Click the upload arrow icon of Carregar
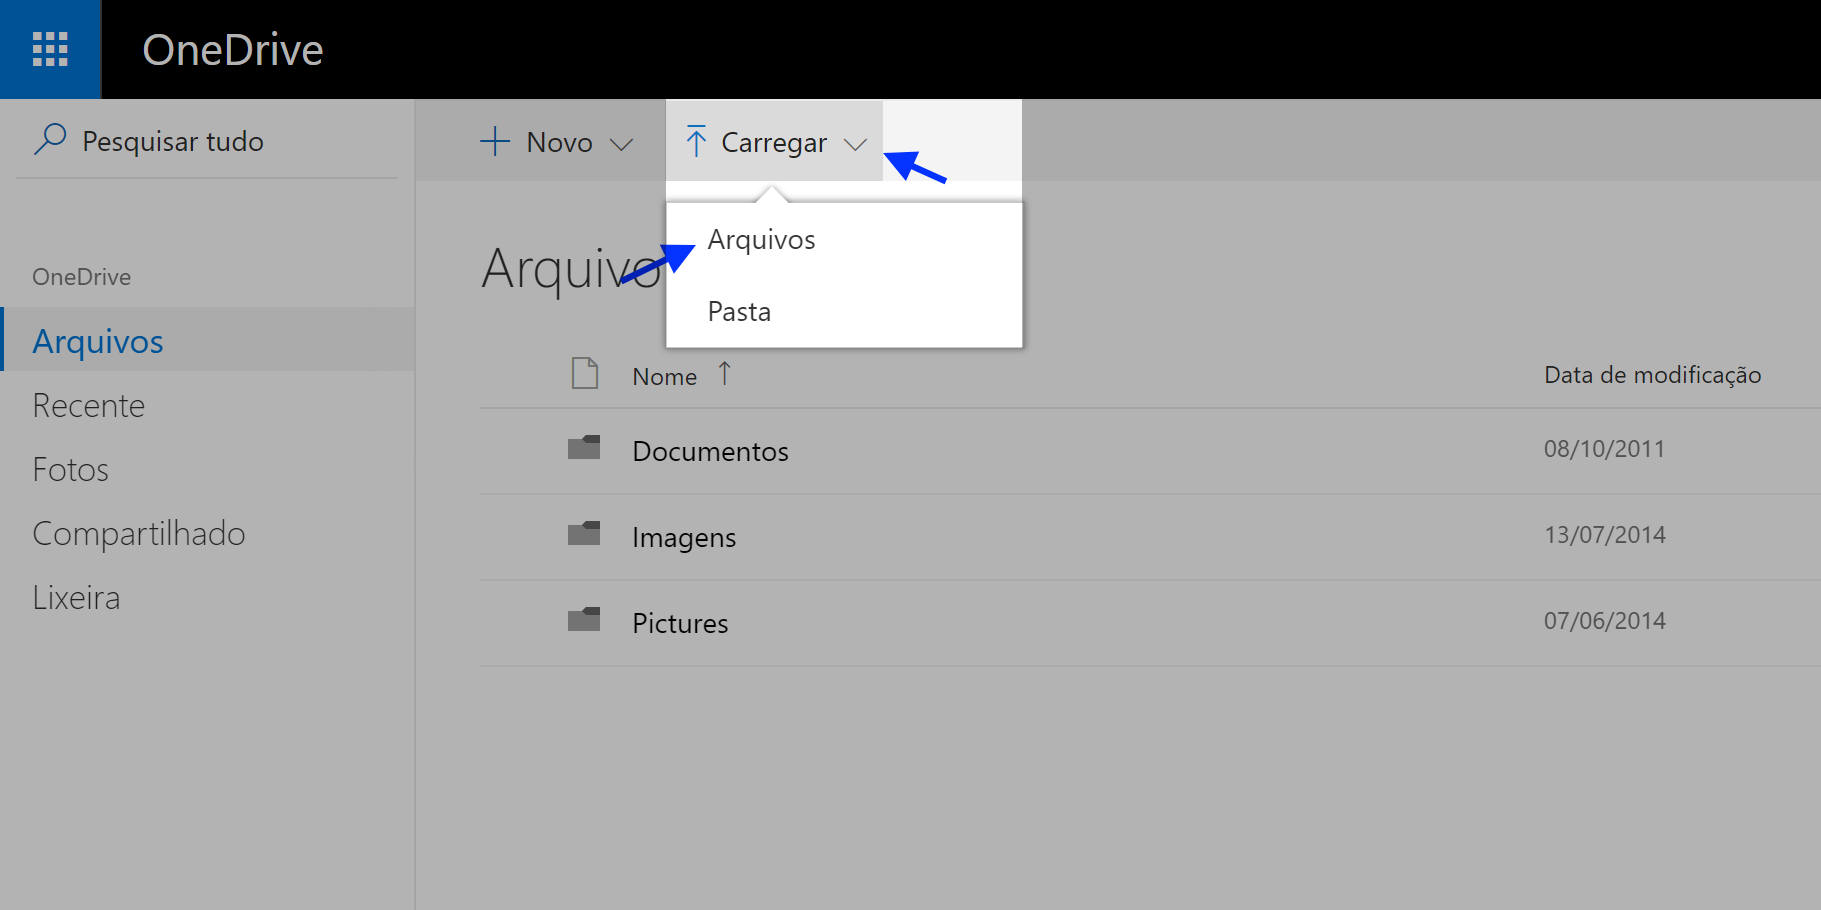Image resolution: width=1821 pixels, height=910 pixels. [696, 141]
